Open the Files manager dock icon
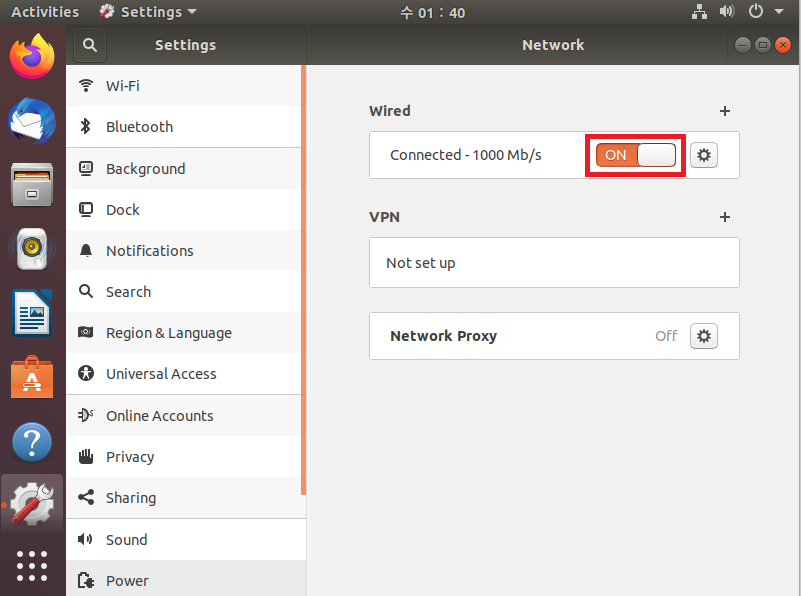Screen dimensions: 801x596 (32, 184)
